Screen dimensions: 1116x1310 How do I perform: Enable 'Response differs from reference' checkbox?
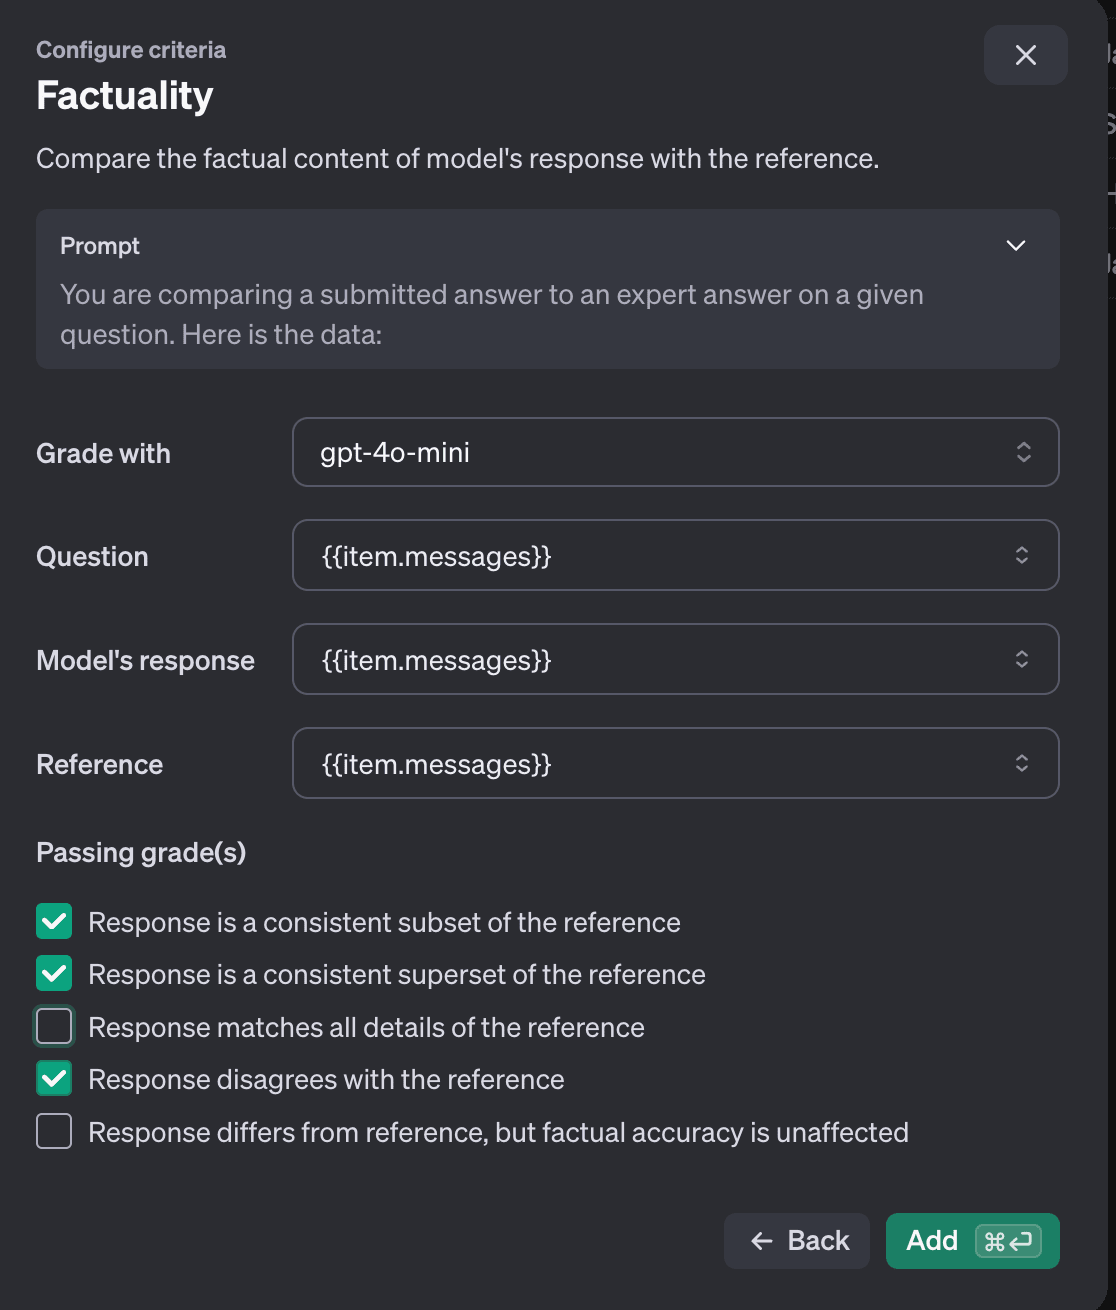tap(54, 1132)
